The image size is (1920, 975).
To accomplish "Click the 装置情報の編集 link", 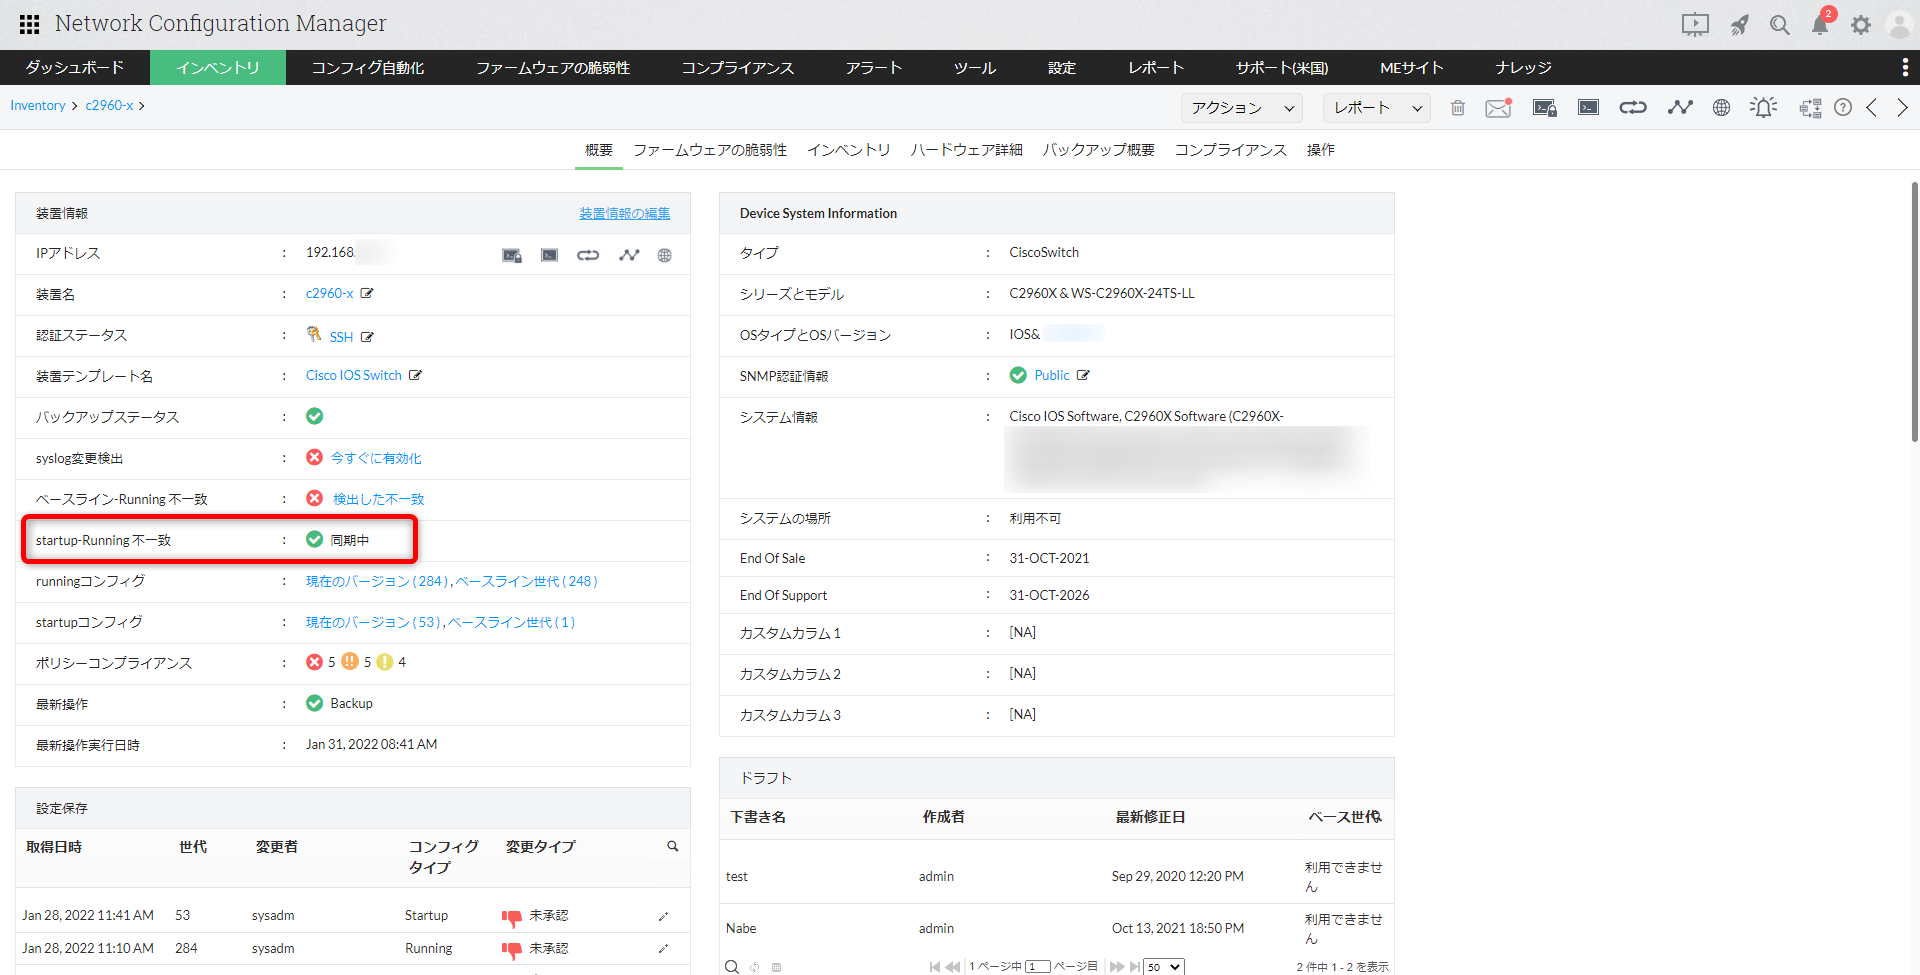I will point(624,213).
